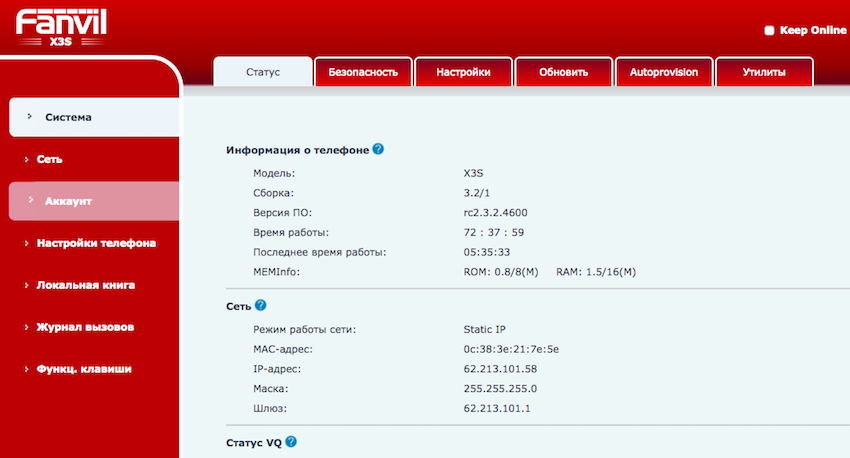The height and width of the screenshot is (458, 850).
Task: Switch to the Autoprovision tab
Action: (663, 72)
